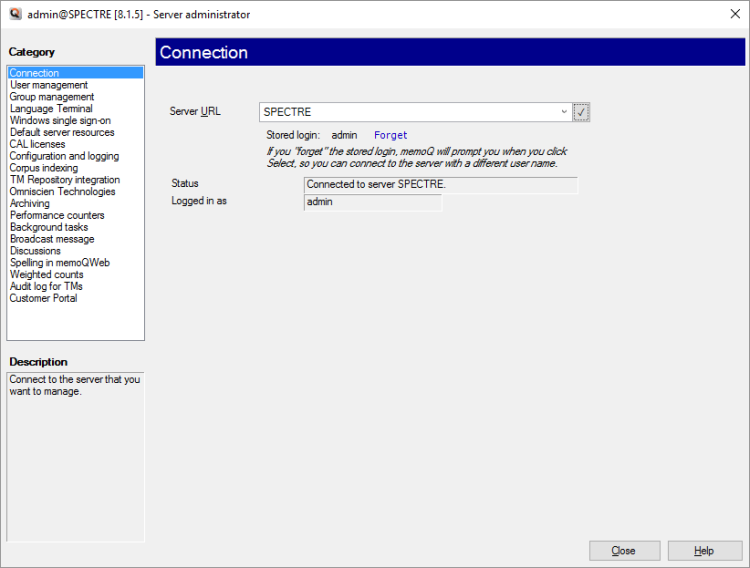Open Archiving category

pyautogui.click(x=30, y=204)
